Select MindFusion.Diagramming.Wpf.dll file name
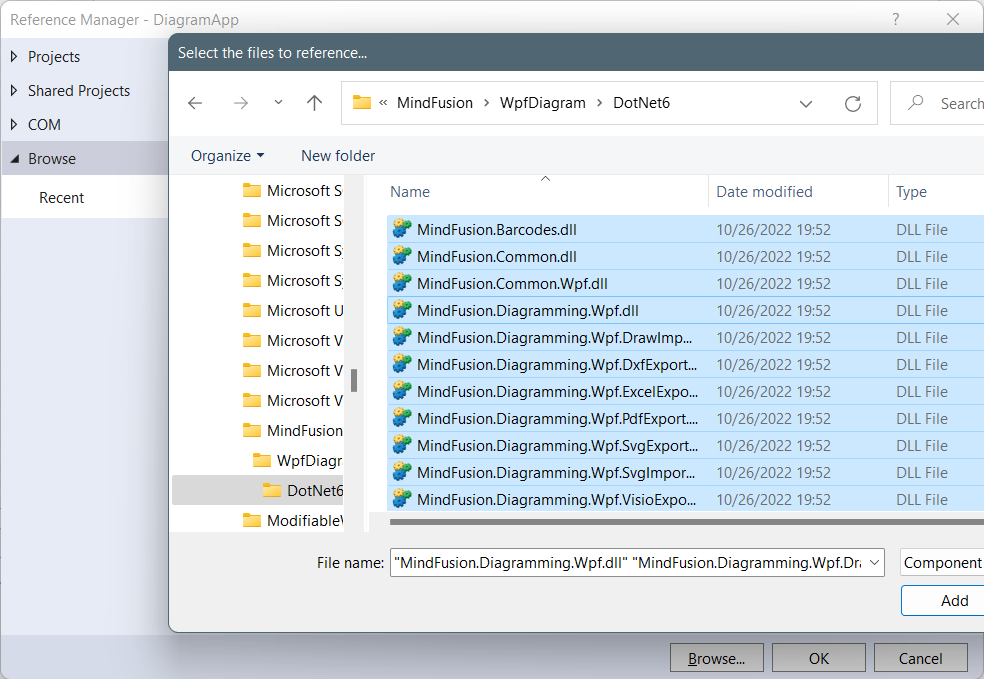Screen dimensions: 984x679 528,311
